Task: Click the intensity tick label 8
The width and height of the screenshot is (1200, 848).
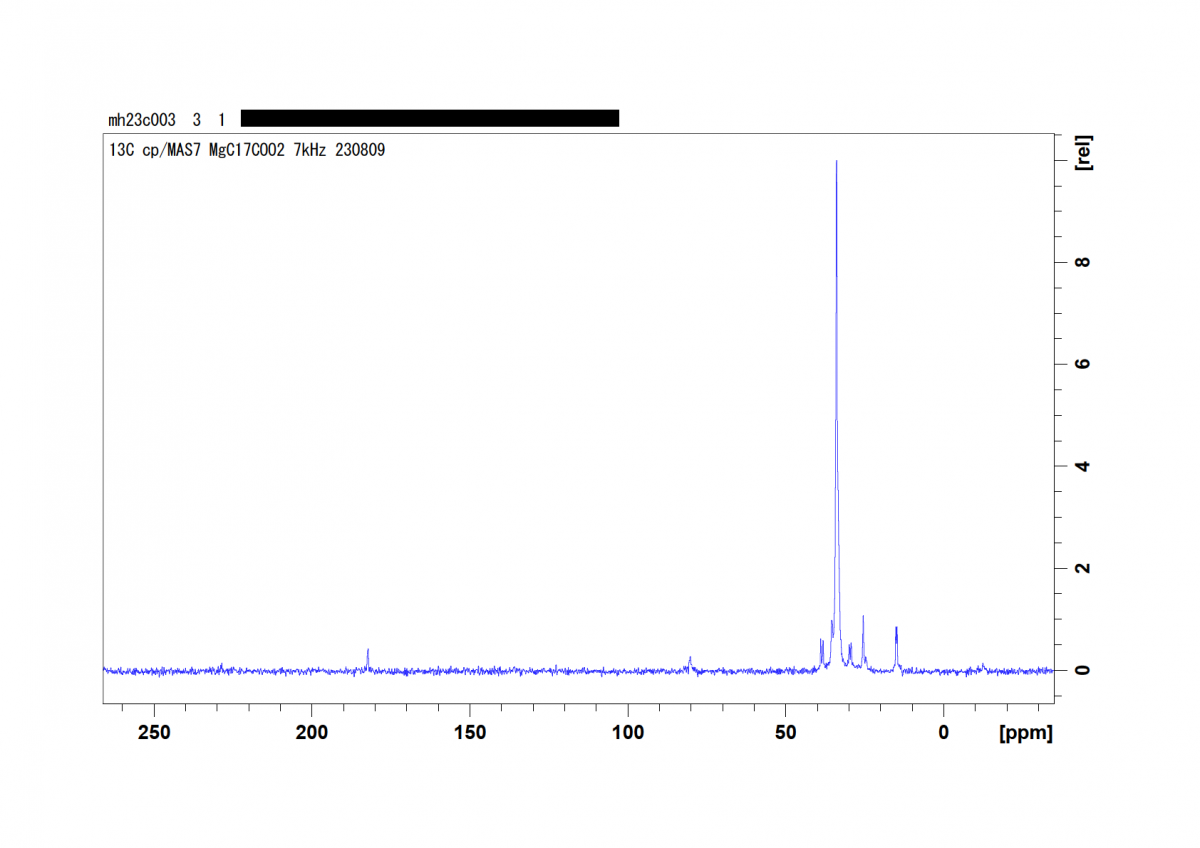Action: [x=1083, y=262]
